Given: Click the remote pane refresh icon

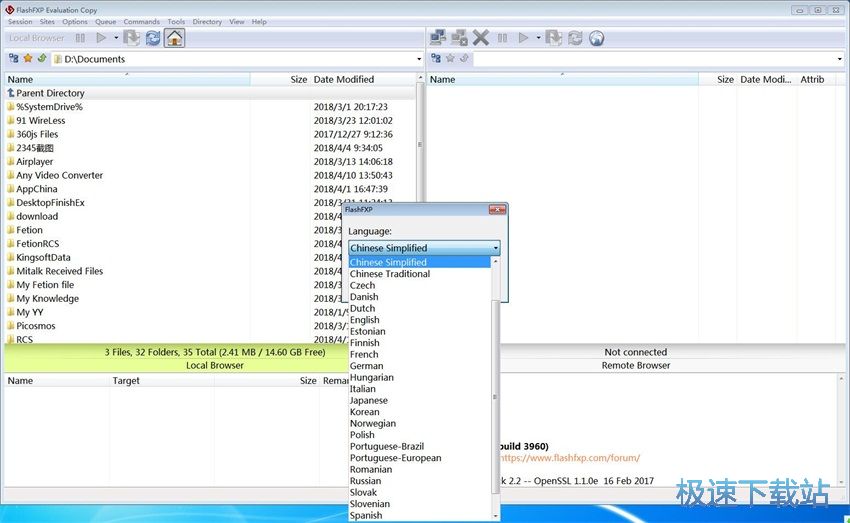Looking at the screenshot, I should pyautogui.click(x=575, y=38).
